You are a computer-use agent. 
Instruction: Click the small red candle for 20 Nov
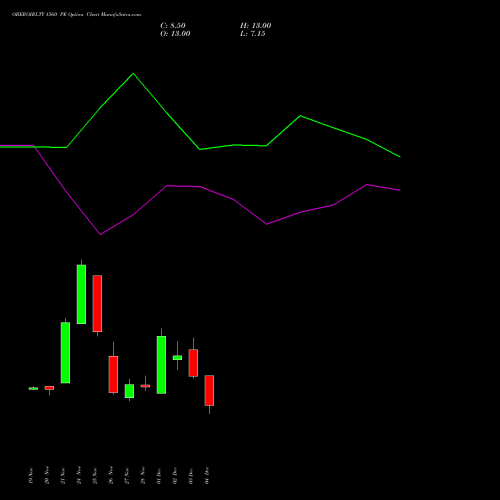tap(49, 388)
